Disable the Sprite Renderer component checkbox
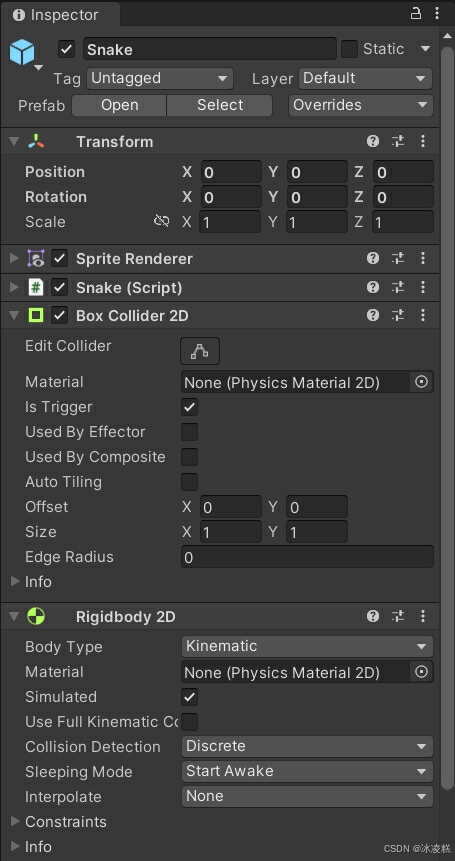The height and width of the screenshot is (861, 455). [59, 259]
